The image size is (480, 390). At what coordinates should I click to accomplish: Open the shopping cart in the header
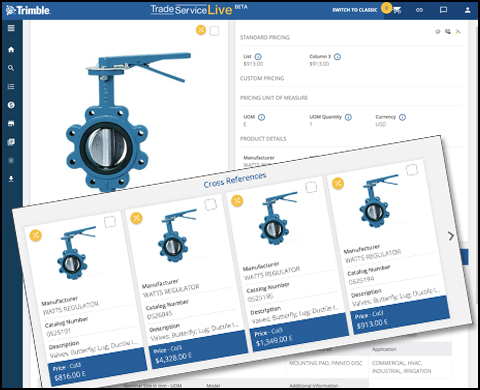click(397, 10)
